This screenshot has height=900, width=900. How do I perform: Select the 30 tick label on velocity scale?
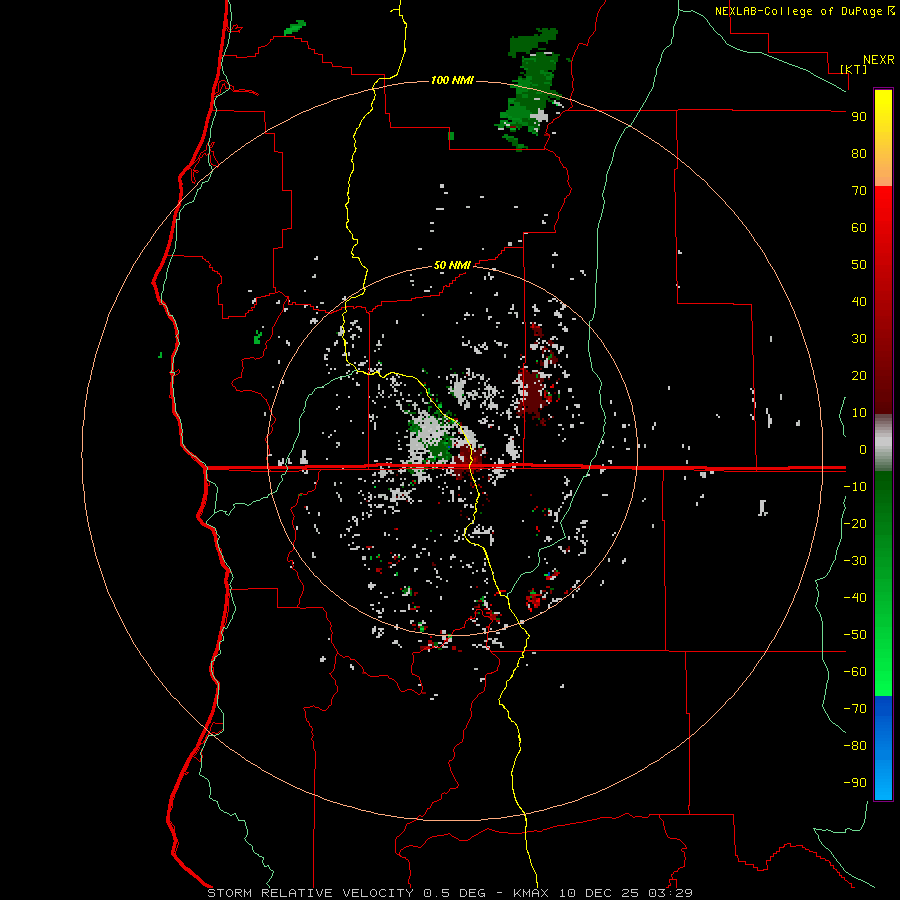(x=859, y=339)
